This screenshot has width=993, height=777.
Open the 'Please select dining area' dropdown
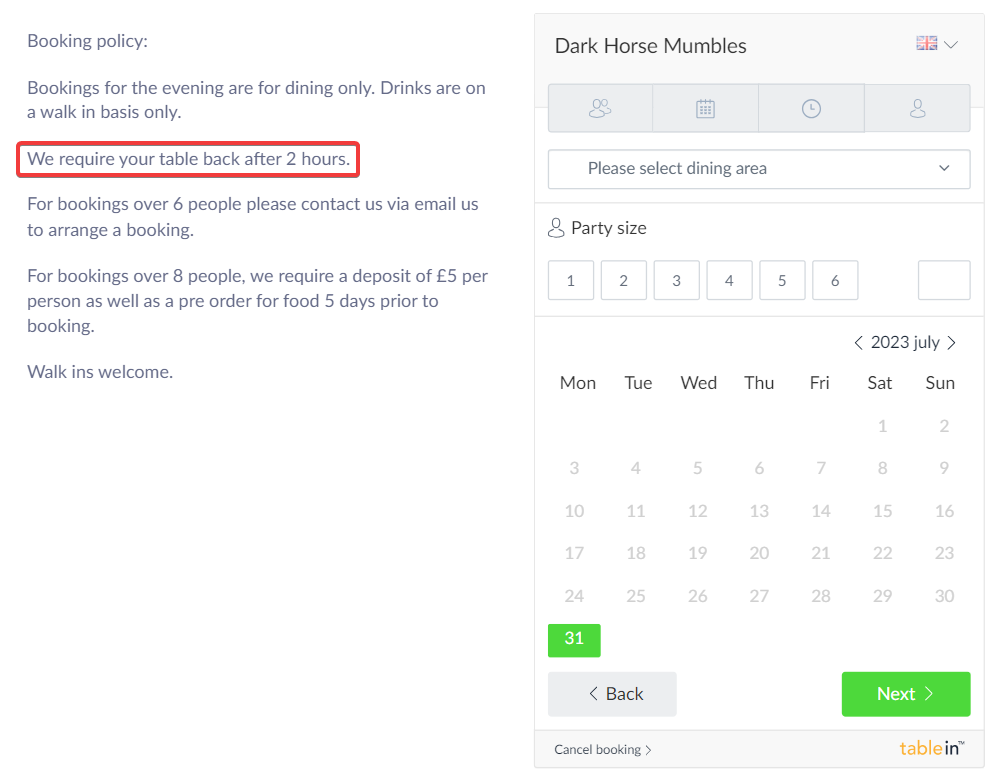[x=758, y=169]
